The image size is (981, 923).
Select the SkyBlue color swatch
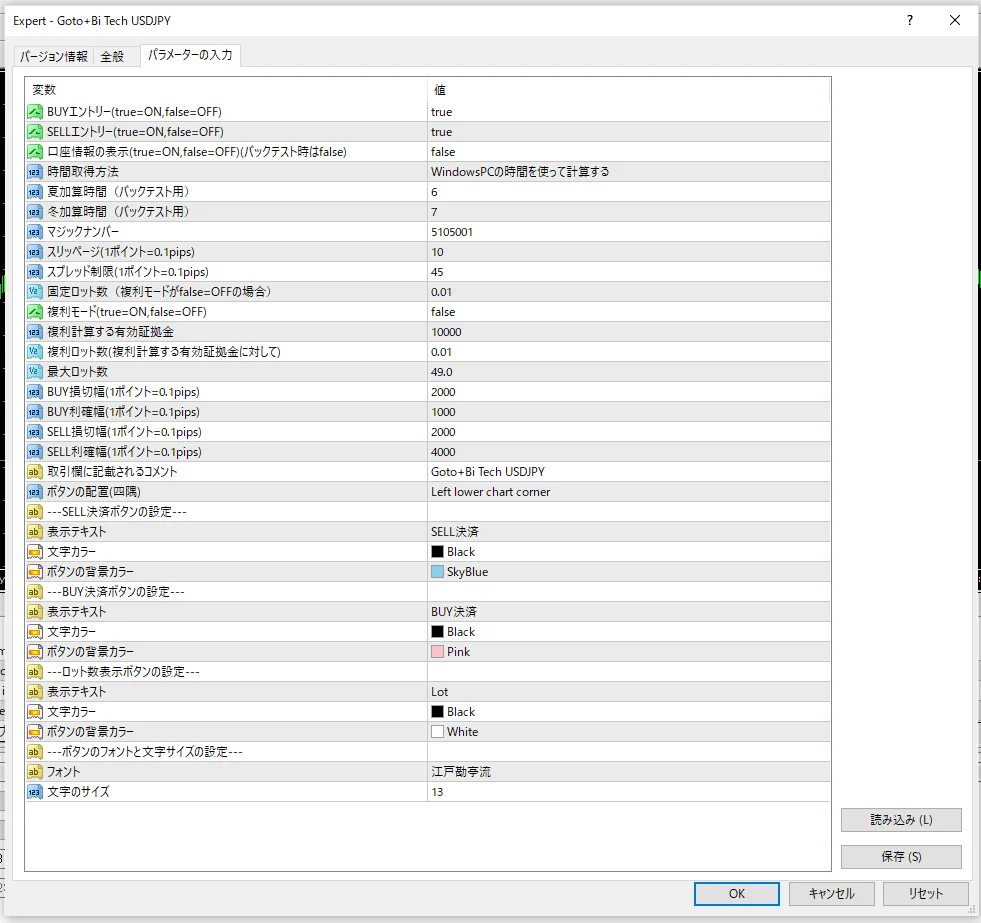click(x=437, y=572)
